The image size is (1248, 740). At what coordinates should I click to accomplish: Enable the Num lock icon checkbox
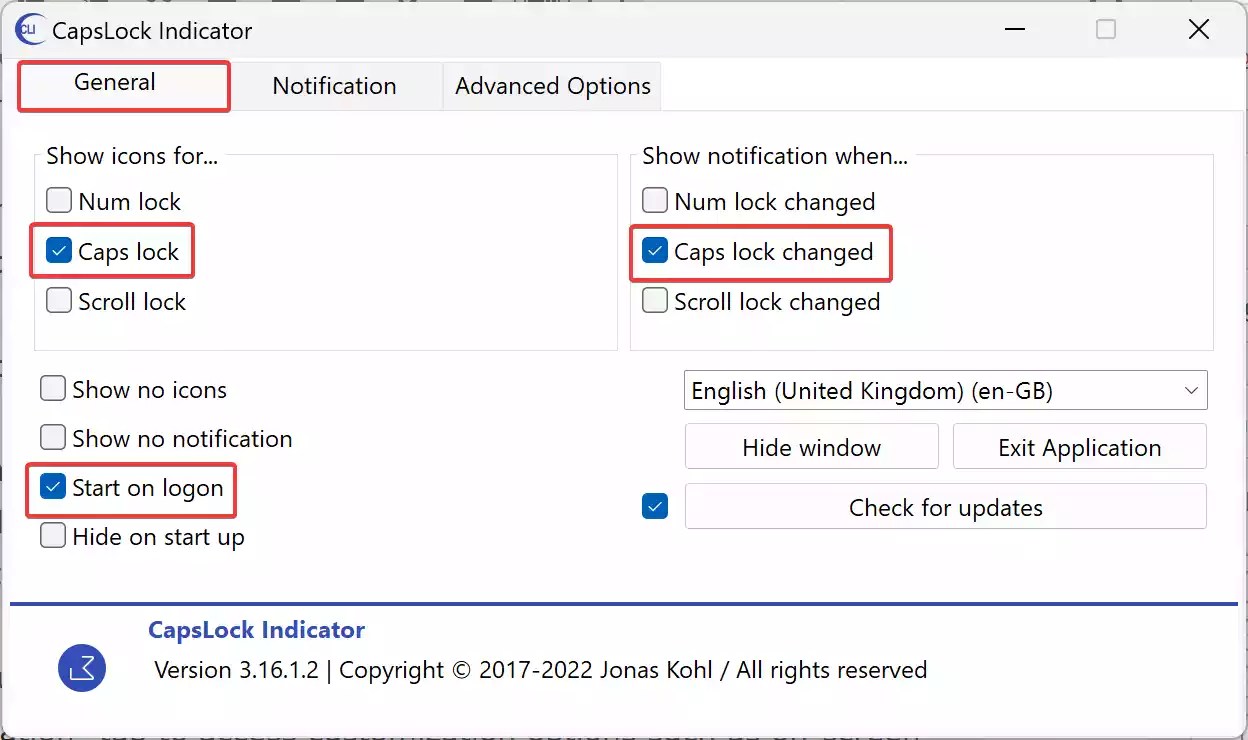pyautogui.click(x=59, y=200)
